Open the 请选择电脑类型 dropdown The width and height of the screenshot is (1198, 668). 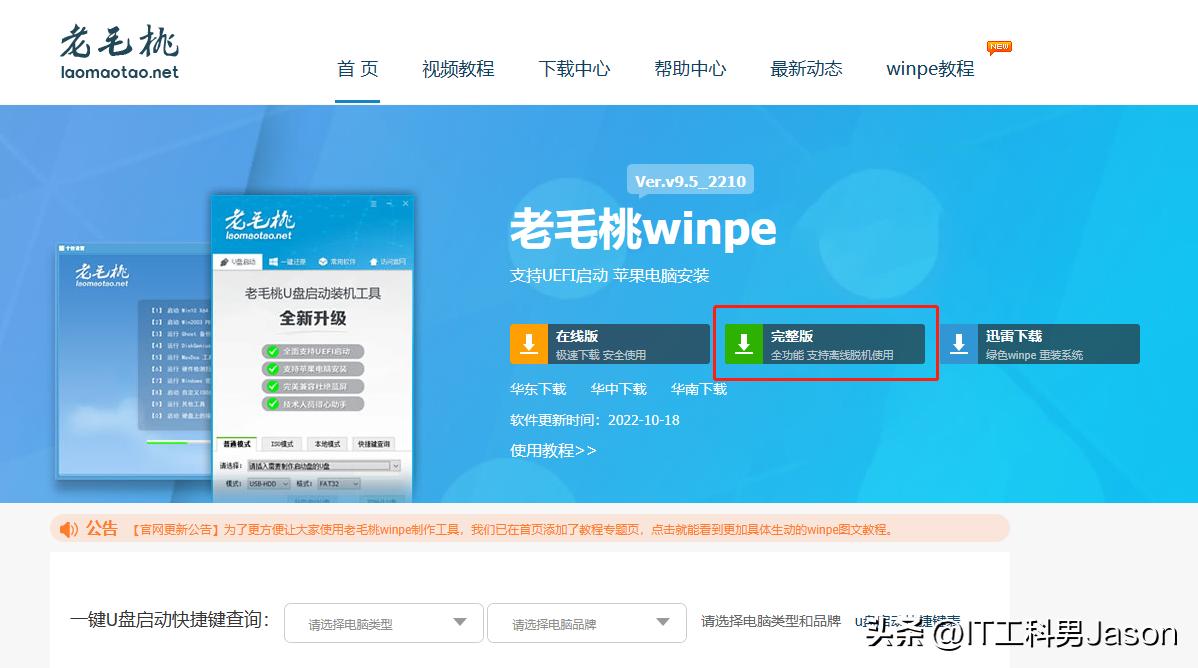[383, 622]
